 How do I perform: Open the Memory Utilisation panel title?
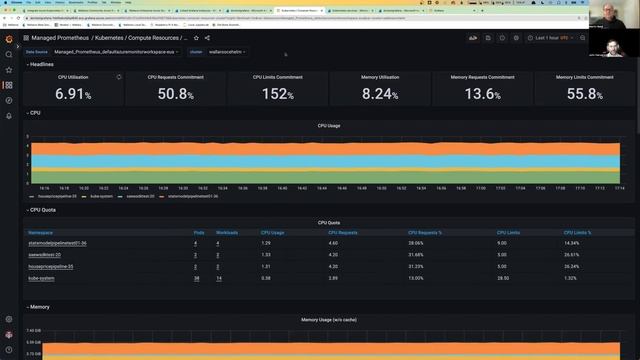point(380,77)
